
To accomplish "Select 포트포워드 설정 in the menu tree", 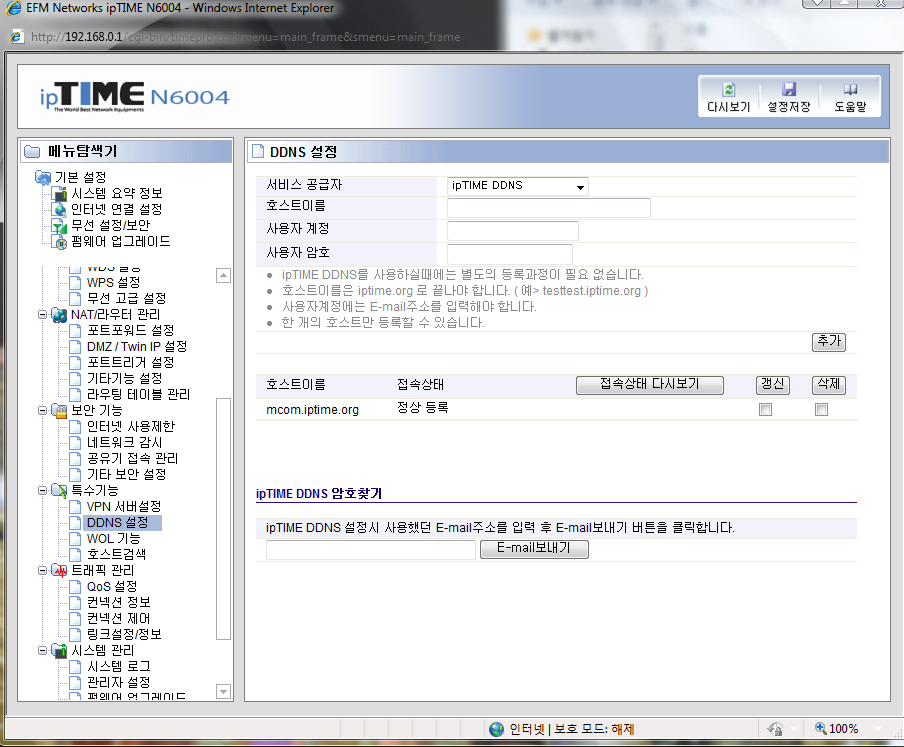I will (x=130, y=331).
